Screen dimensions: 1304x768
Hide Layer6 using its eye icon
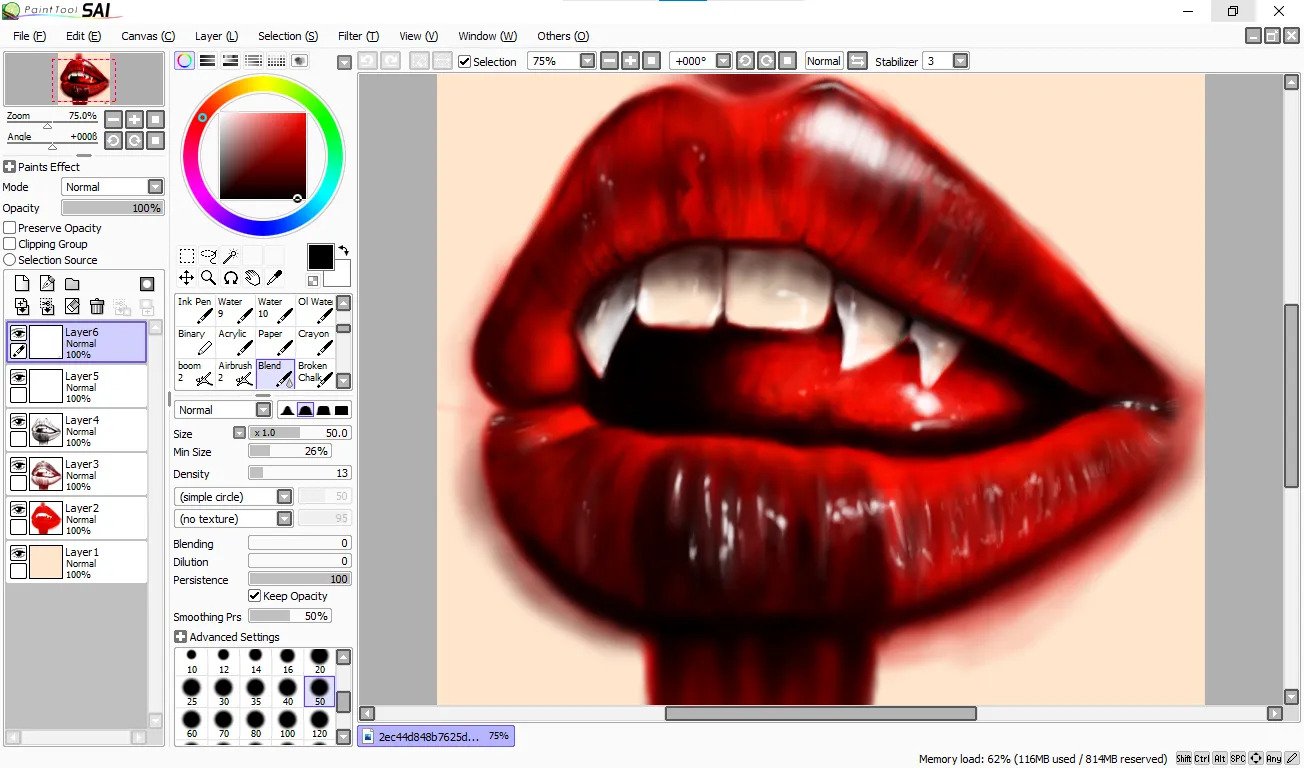pyautogui.click(x=18, y=333)
